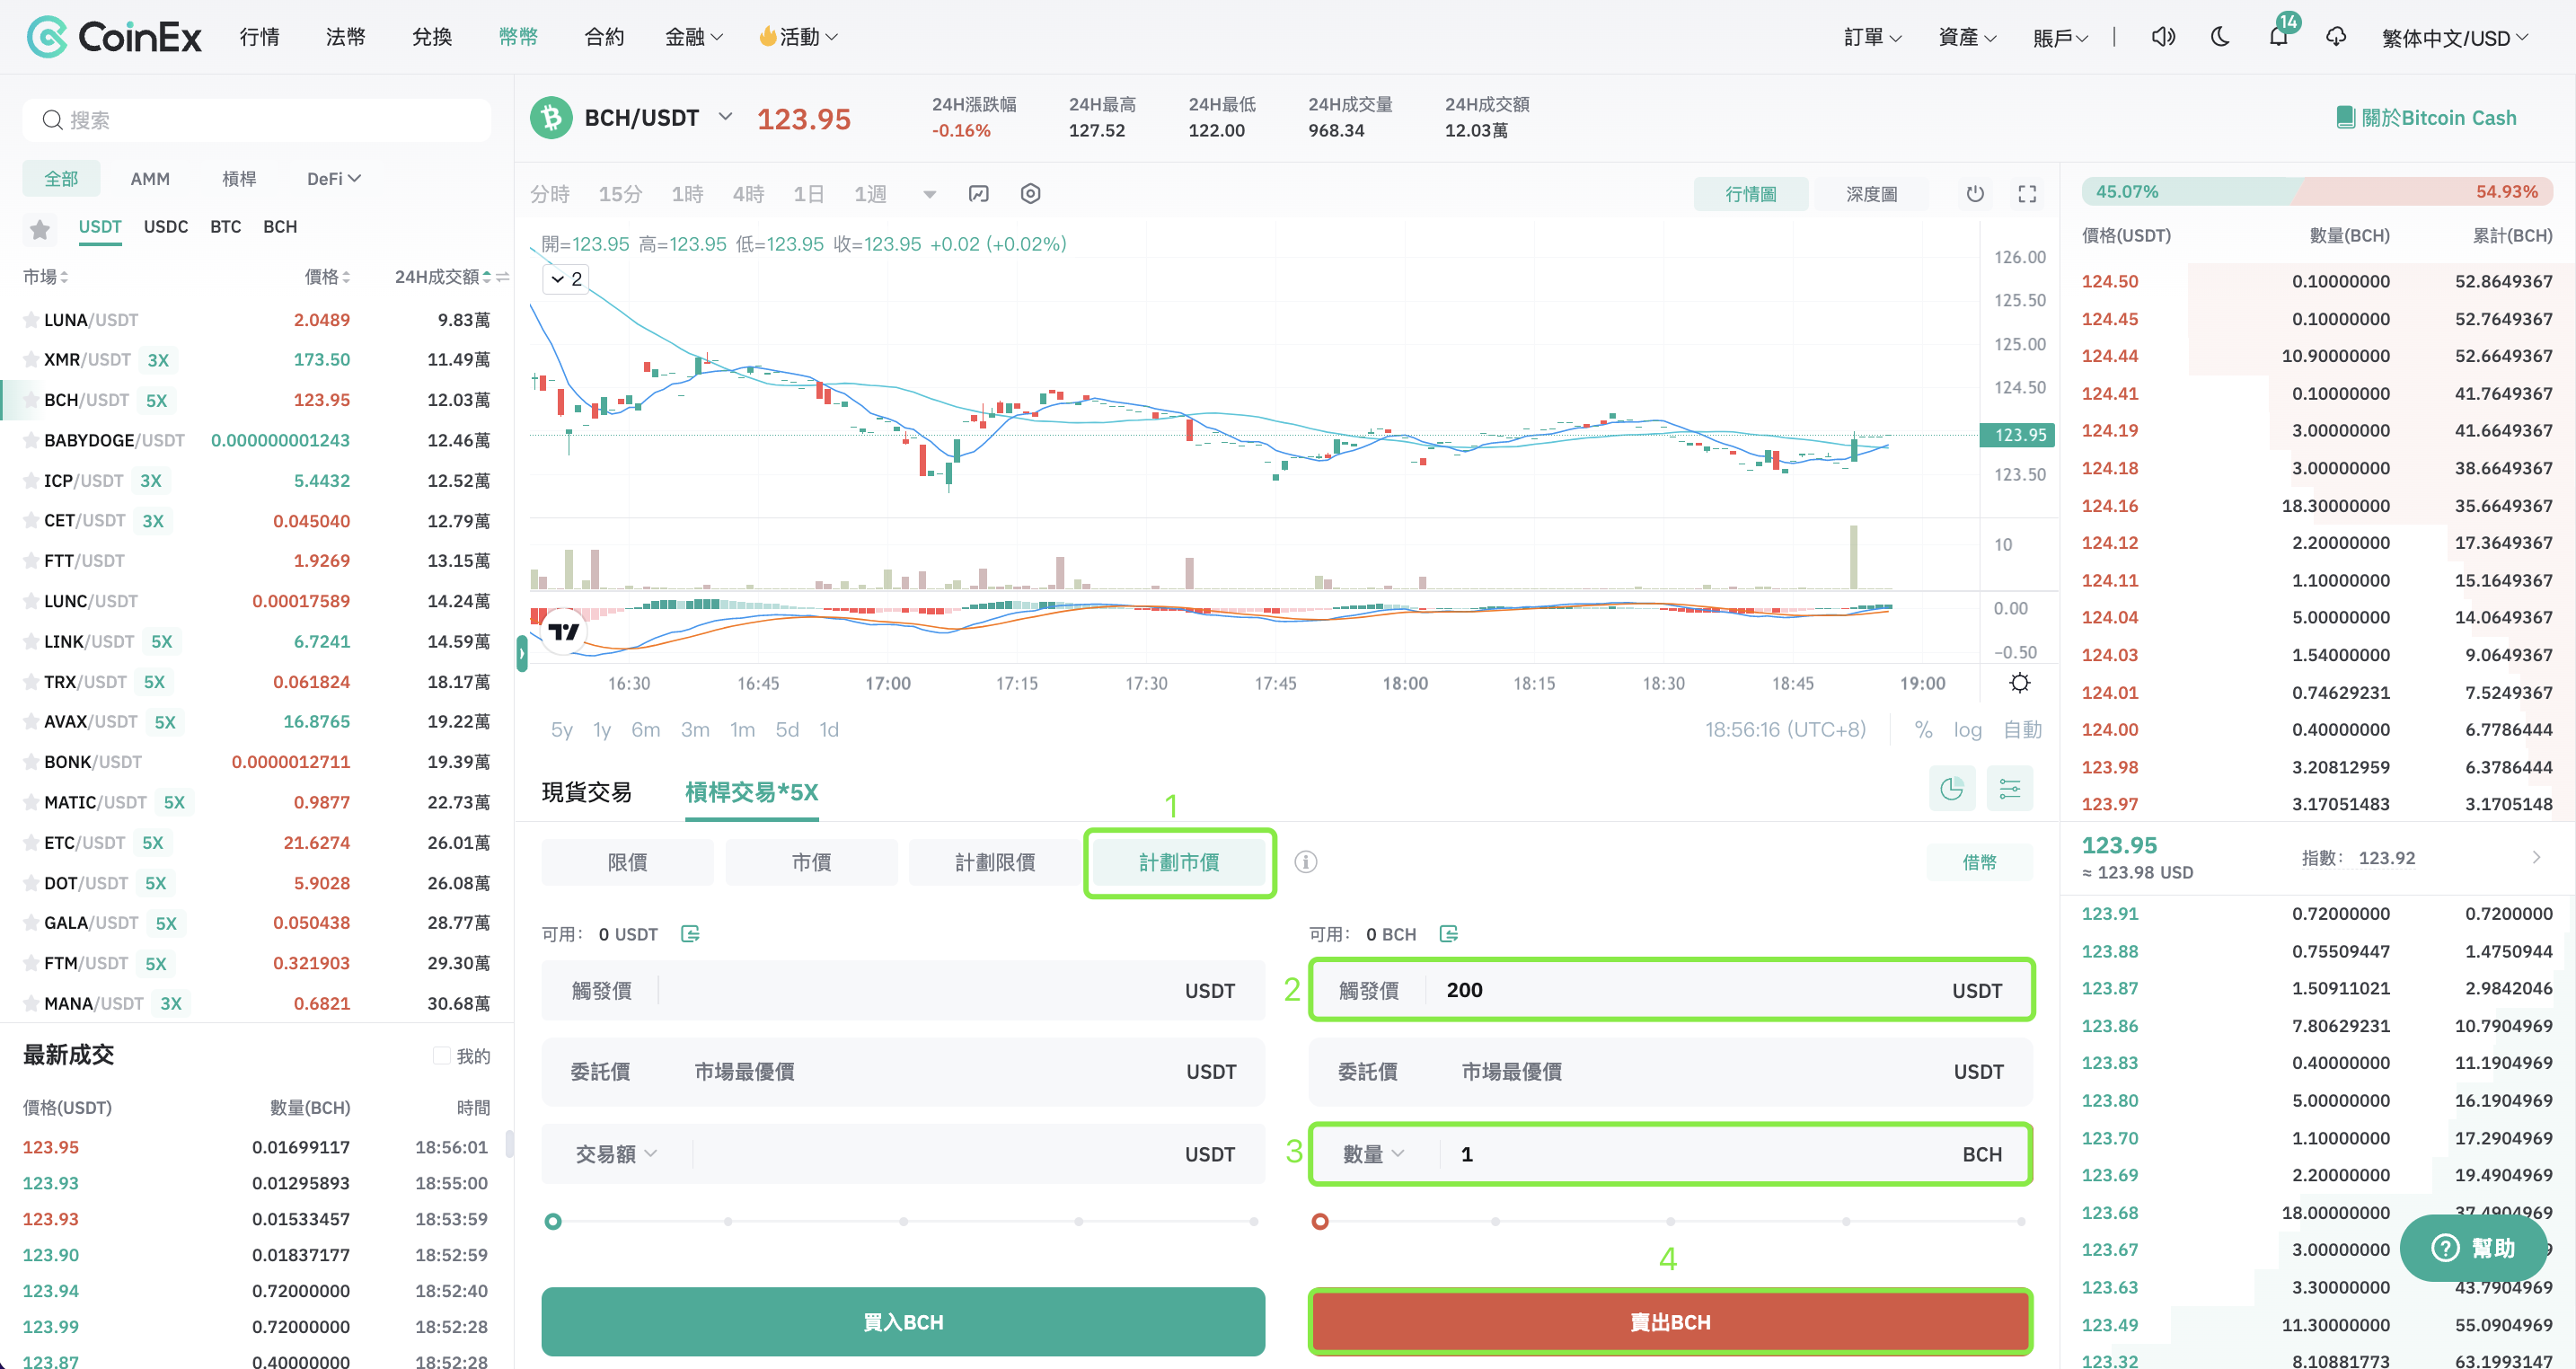
Task: Check the 我的 trades checkbox
Action: (441, 1056)
